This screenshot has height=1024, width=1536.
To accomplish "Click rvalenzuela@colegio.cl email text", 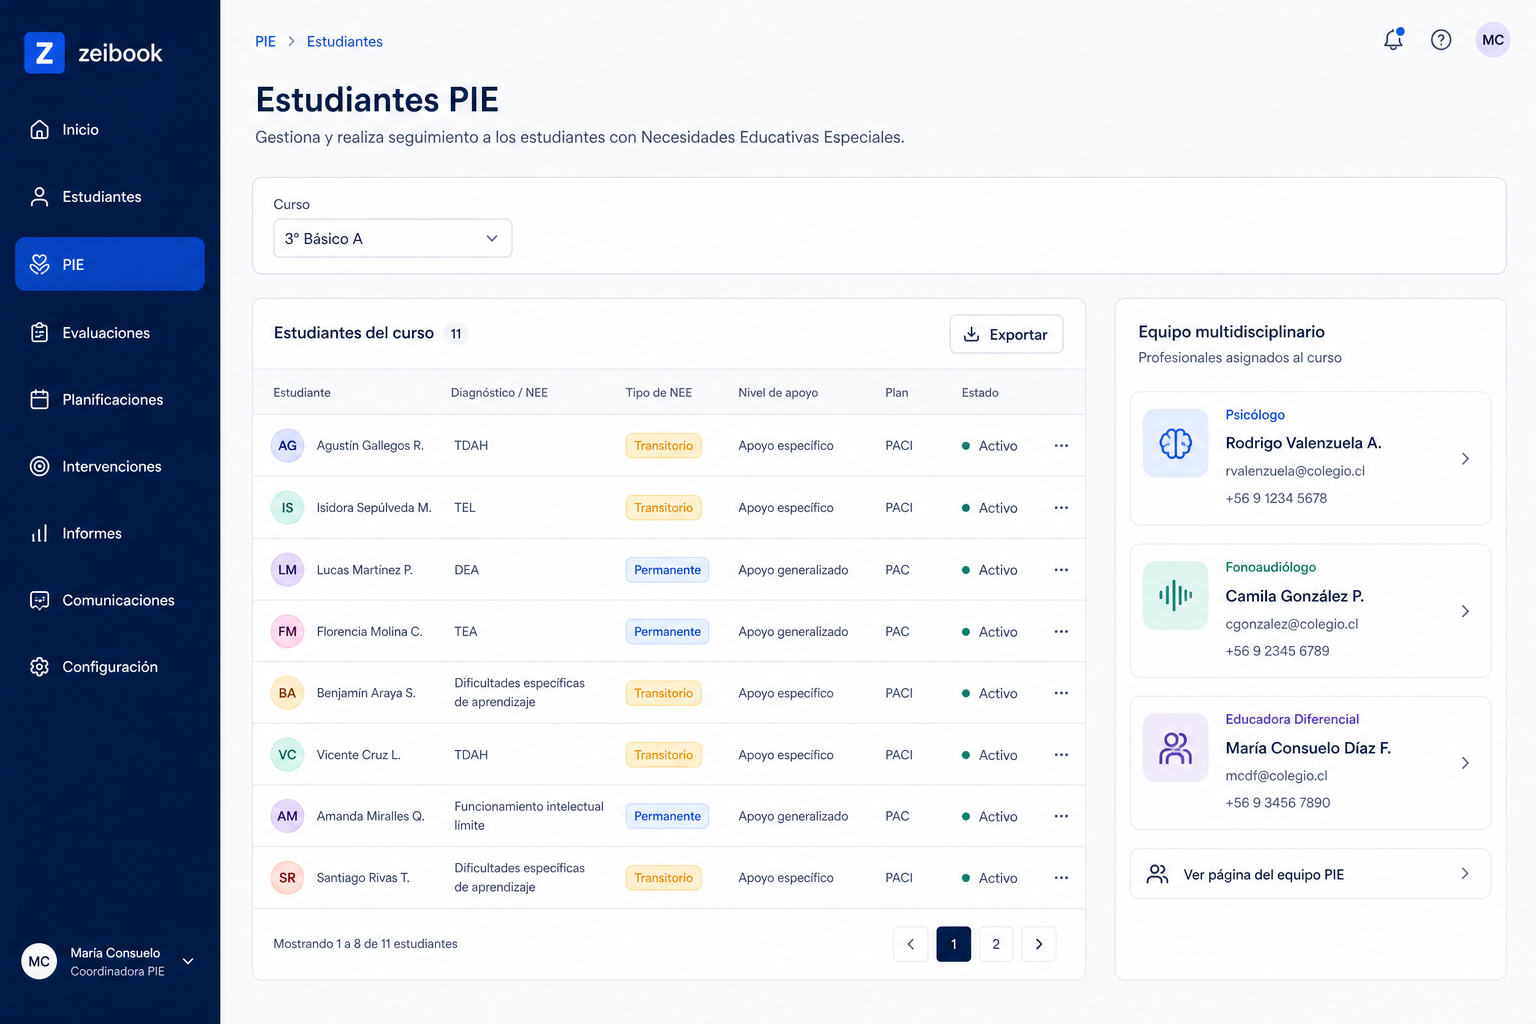I will 1295,471.
